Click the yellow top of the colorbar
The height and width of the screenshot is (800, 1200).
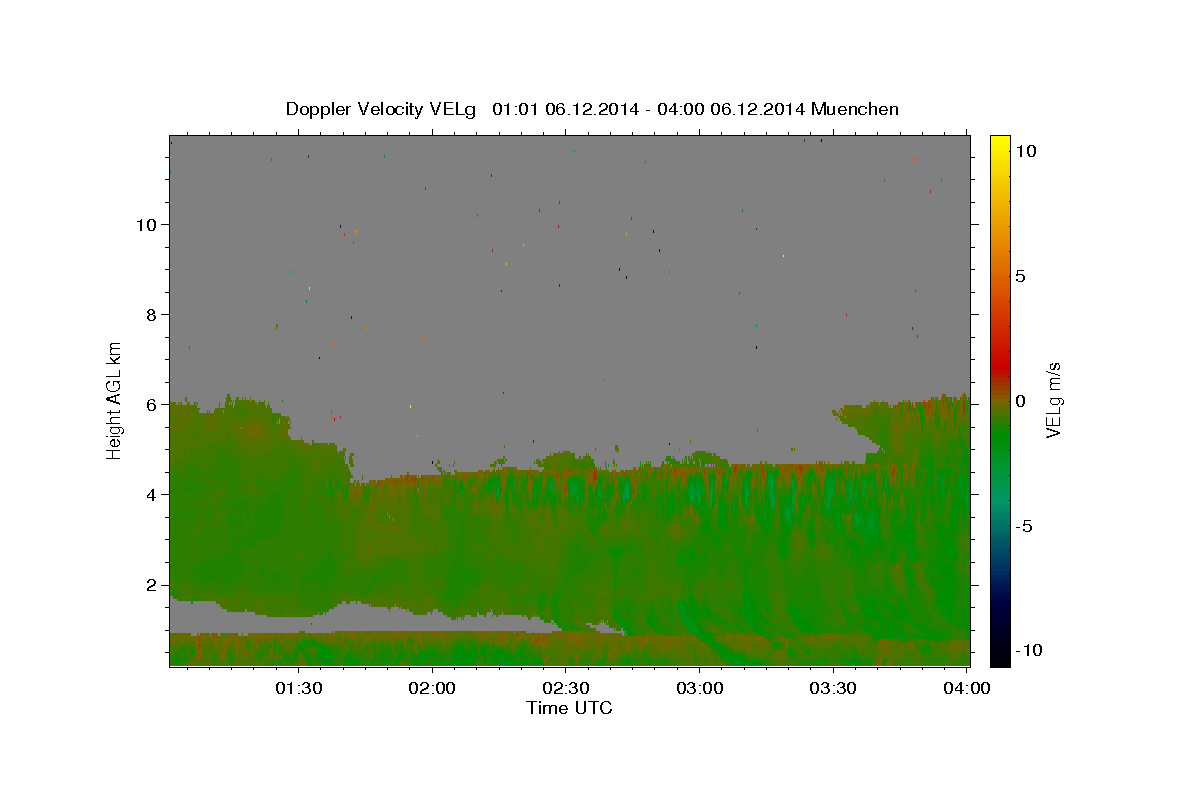pyautogui.click(x=999, y=145)
